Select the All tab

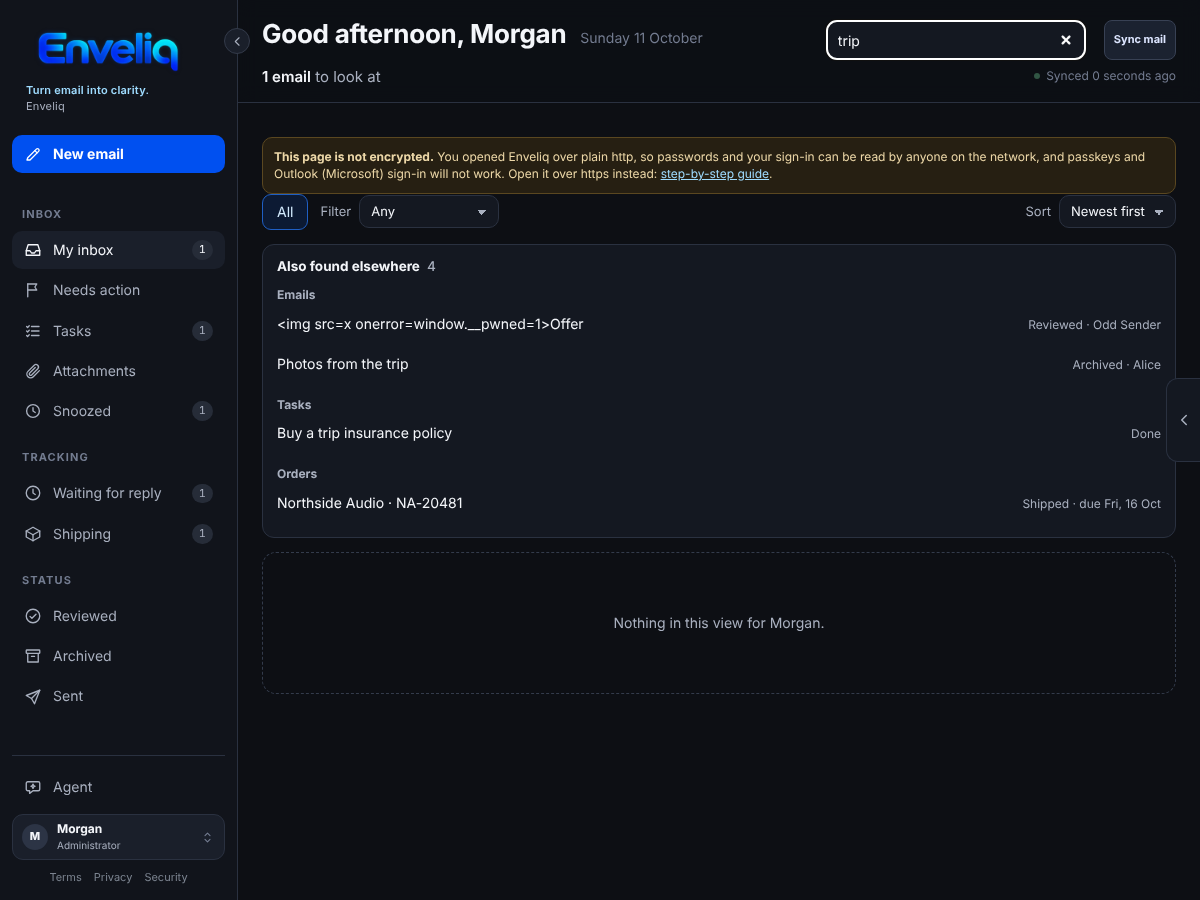click(x=285, y=212)
